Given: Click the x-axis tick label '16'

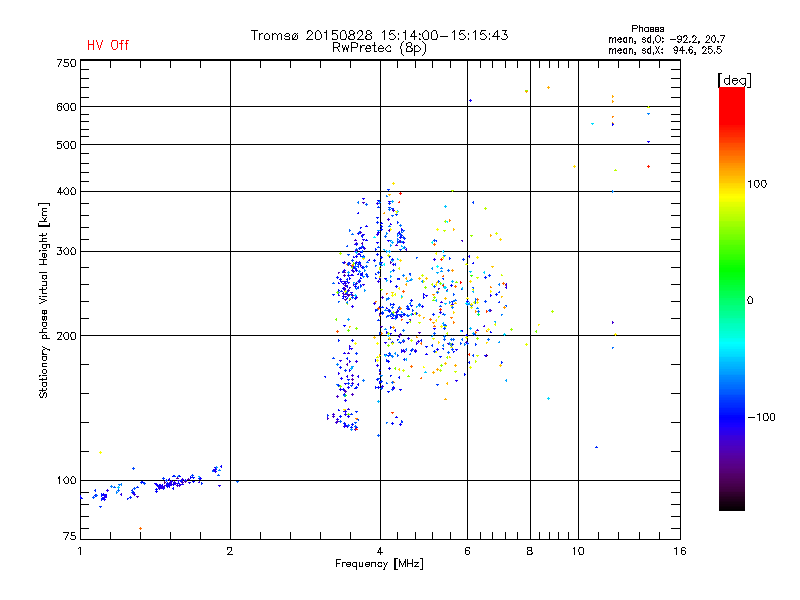Looking at the screenshot, I should point(680,551).
